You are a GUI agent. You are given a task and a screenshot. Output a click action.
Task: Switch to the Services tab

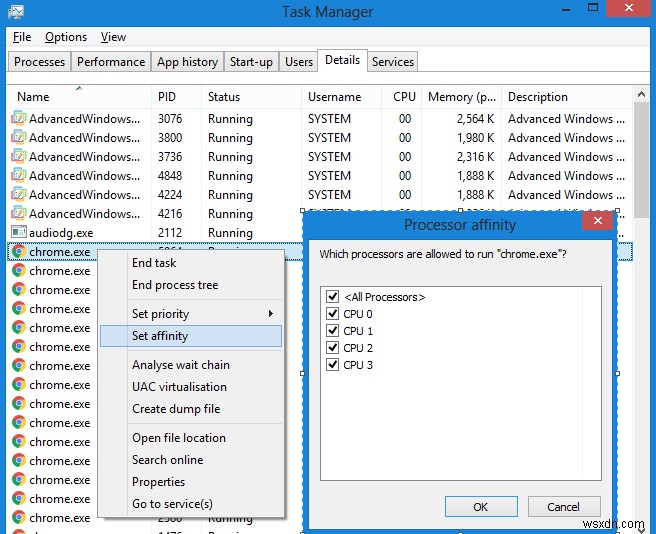392,62
